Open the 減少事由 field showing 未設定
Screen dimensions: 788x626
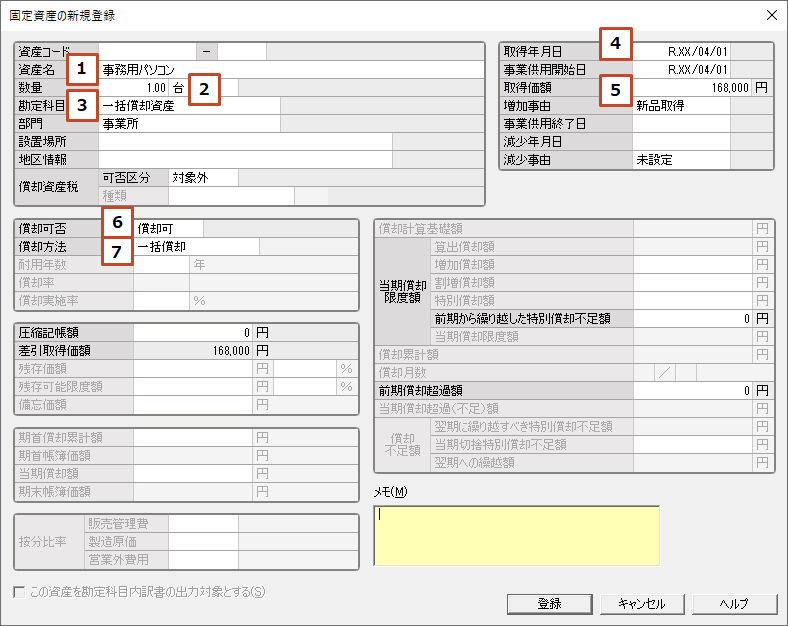680,159
